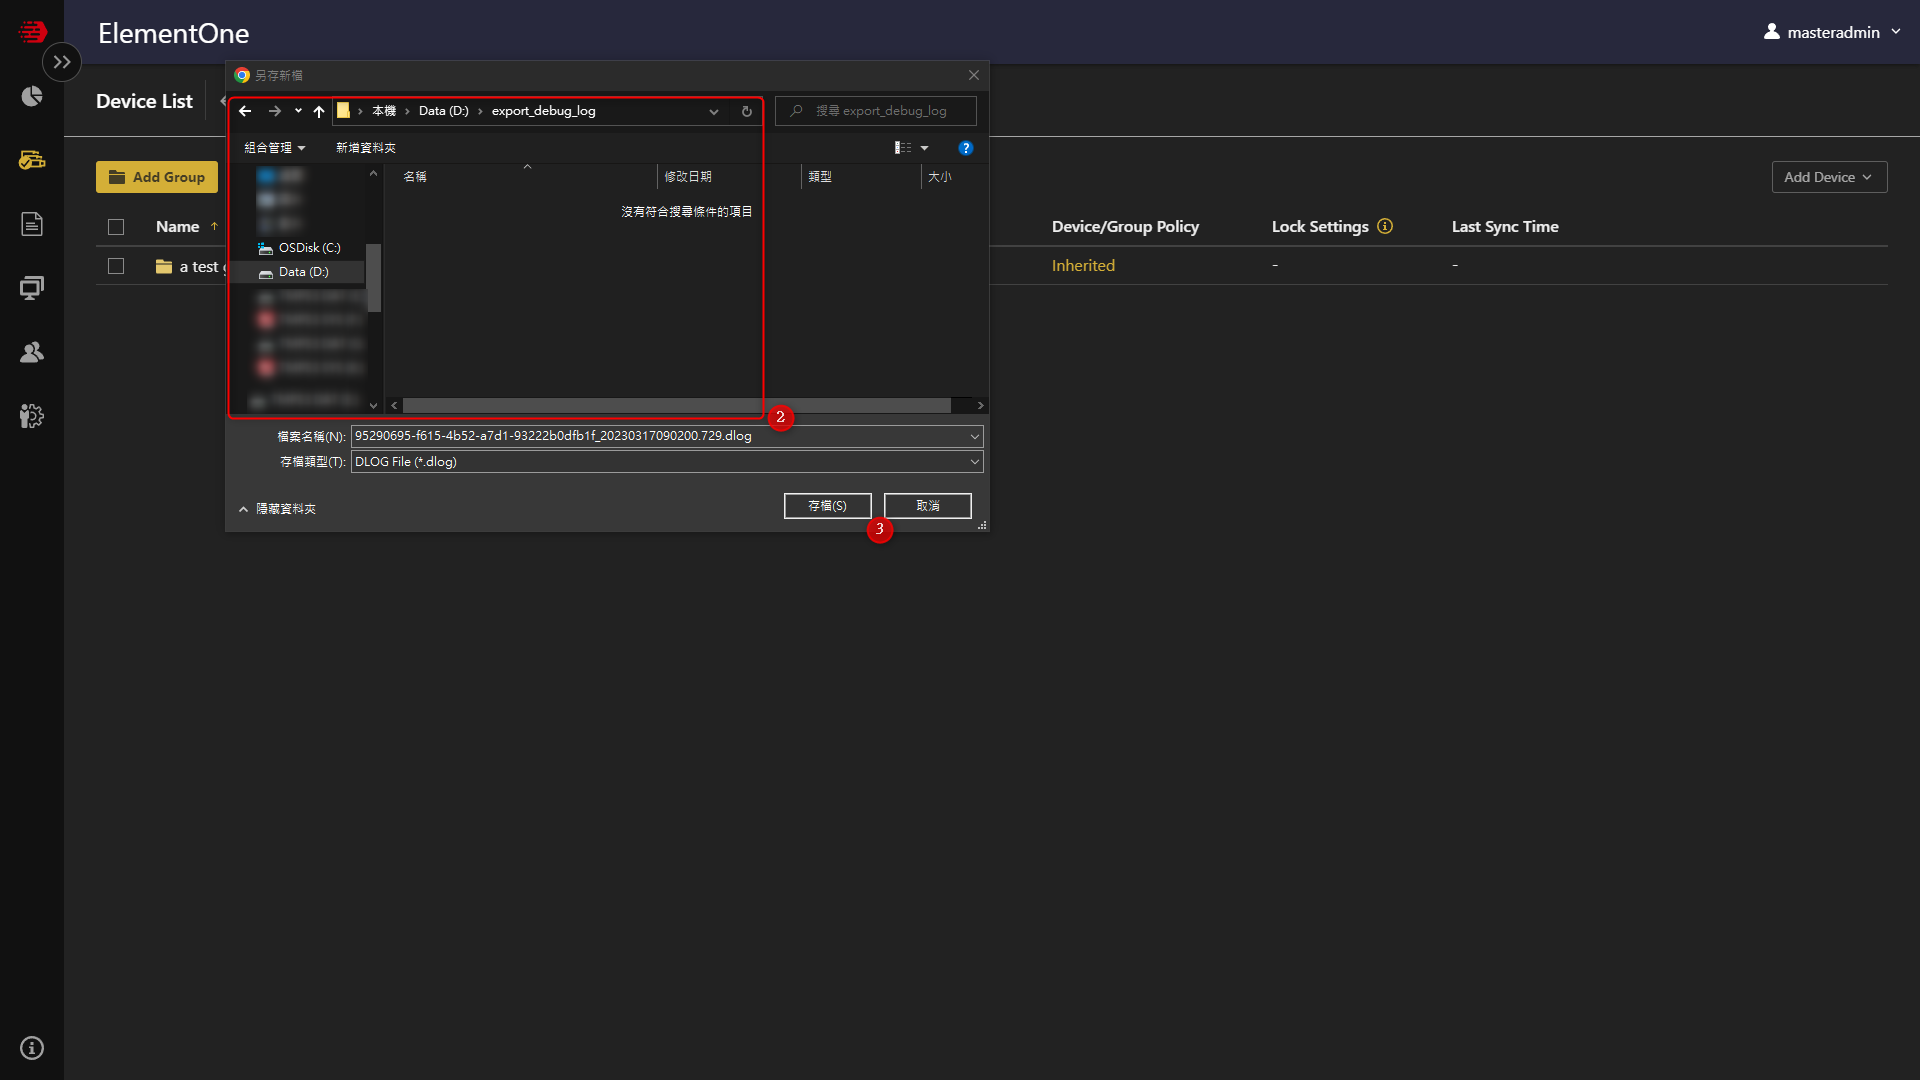Click the horizontal scrollbar in file list

pos(677,405)
